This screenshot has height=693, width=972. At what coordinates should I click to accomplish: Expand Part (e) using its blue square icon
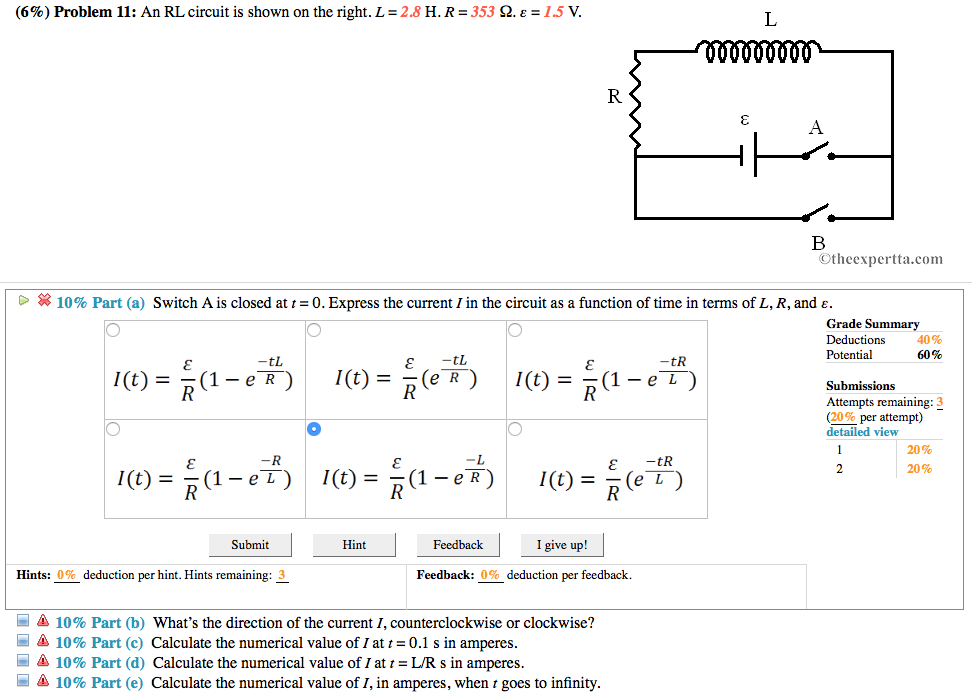[x=23, y=682]
